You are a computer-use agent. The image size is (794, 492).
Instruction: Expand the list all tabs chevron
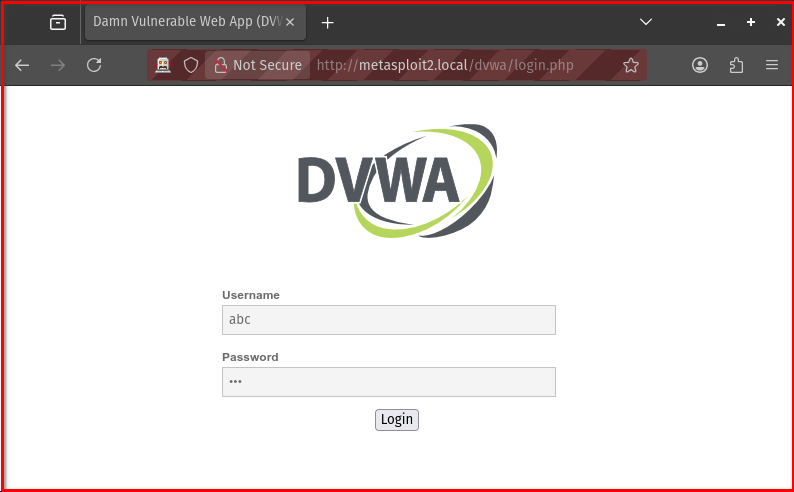pyautogui.click(x=646, y=22)
